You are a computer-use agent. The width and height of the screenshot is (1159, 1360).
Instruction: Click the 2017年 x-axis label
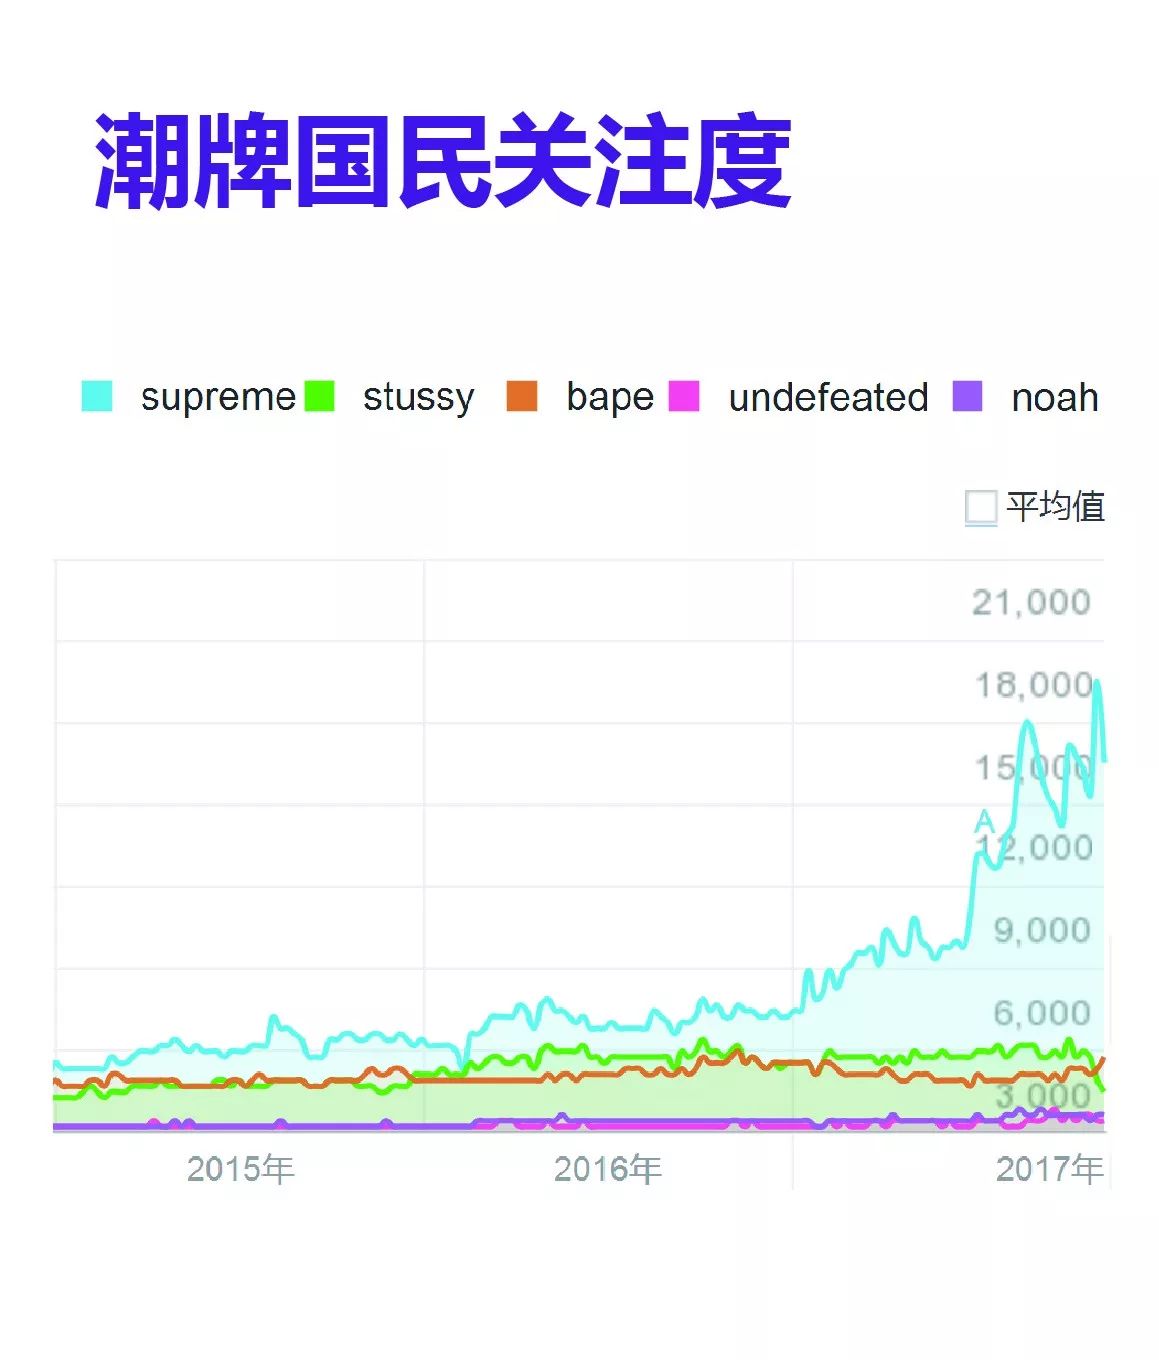(x=1049, y=1168)
